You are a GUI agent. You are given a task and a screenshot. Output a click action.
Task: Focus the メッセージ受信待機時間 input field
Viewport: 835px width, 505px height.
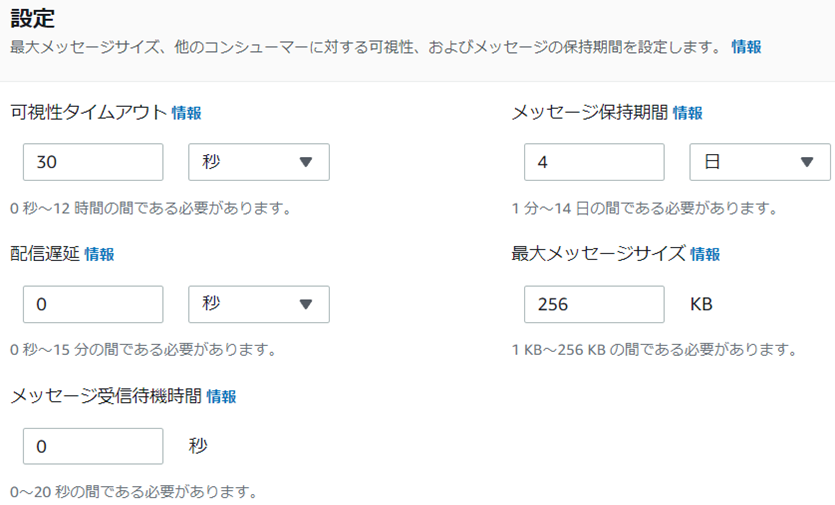coord(93,446)
